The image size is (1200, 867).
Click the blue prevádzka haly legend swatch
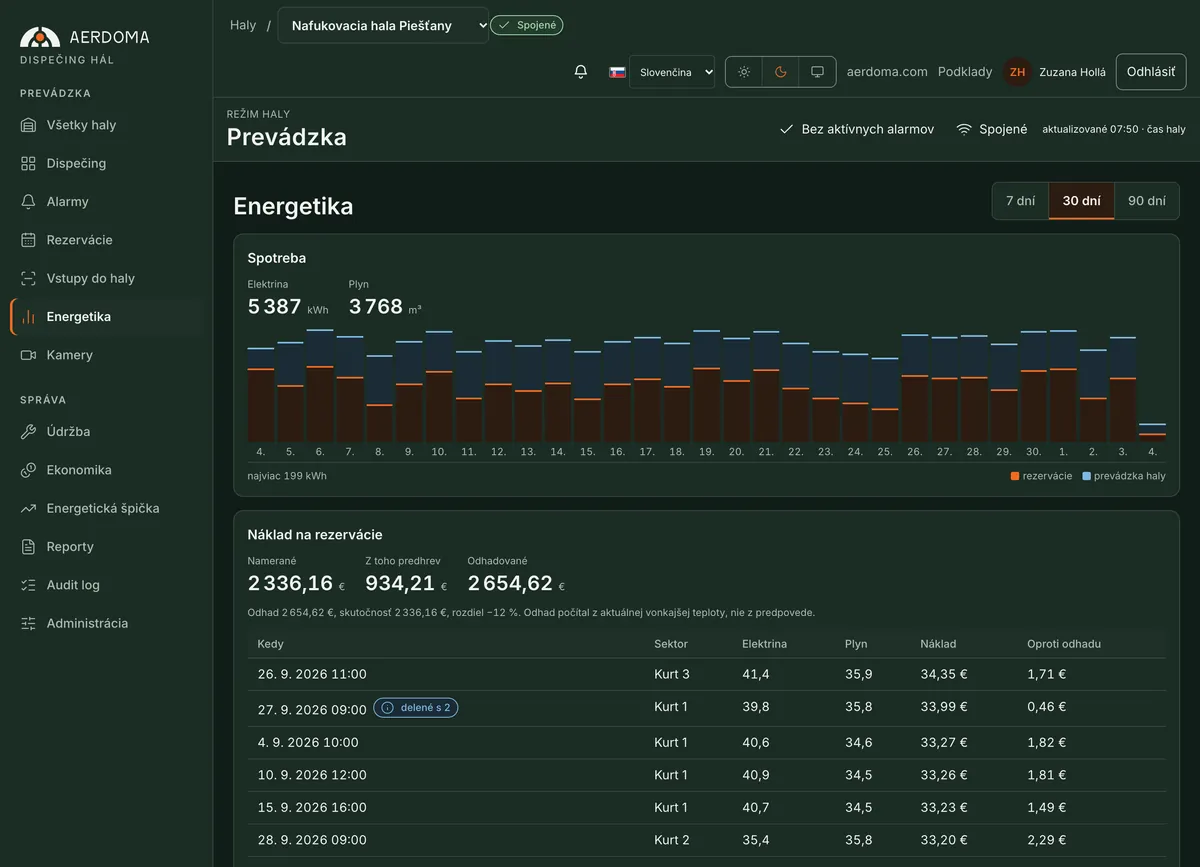1085,476
